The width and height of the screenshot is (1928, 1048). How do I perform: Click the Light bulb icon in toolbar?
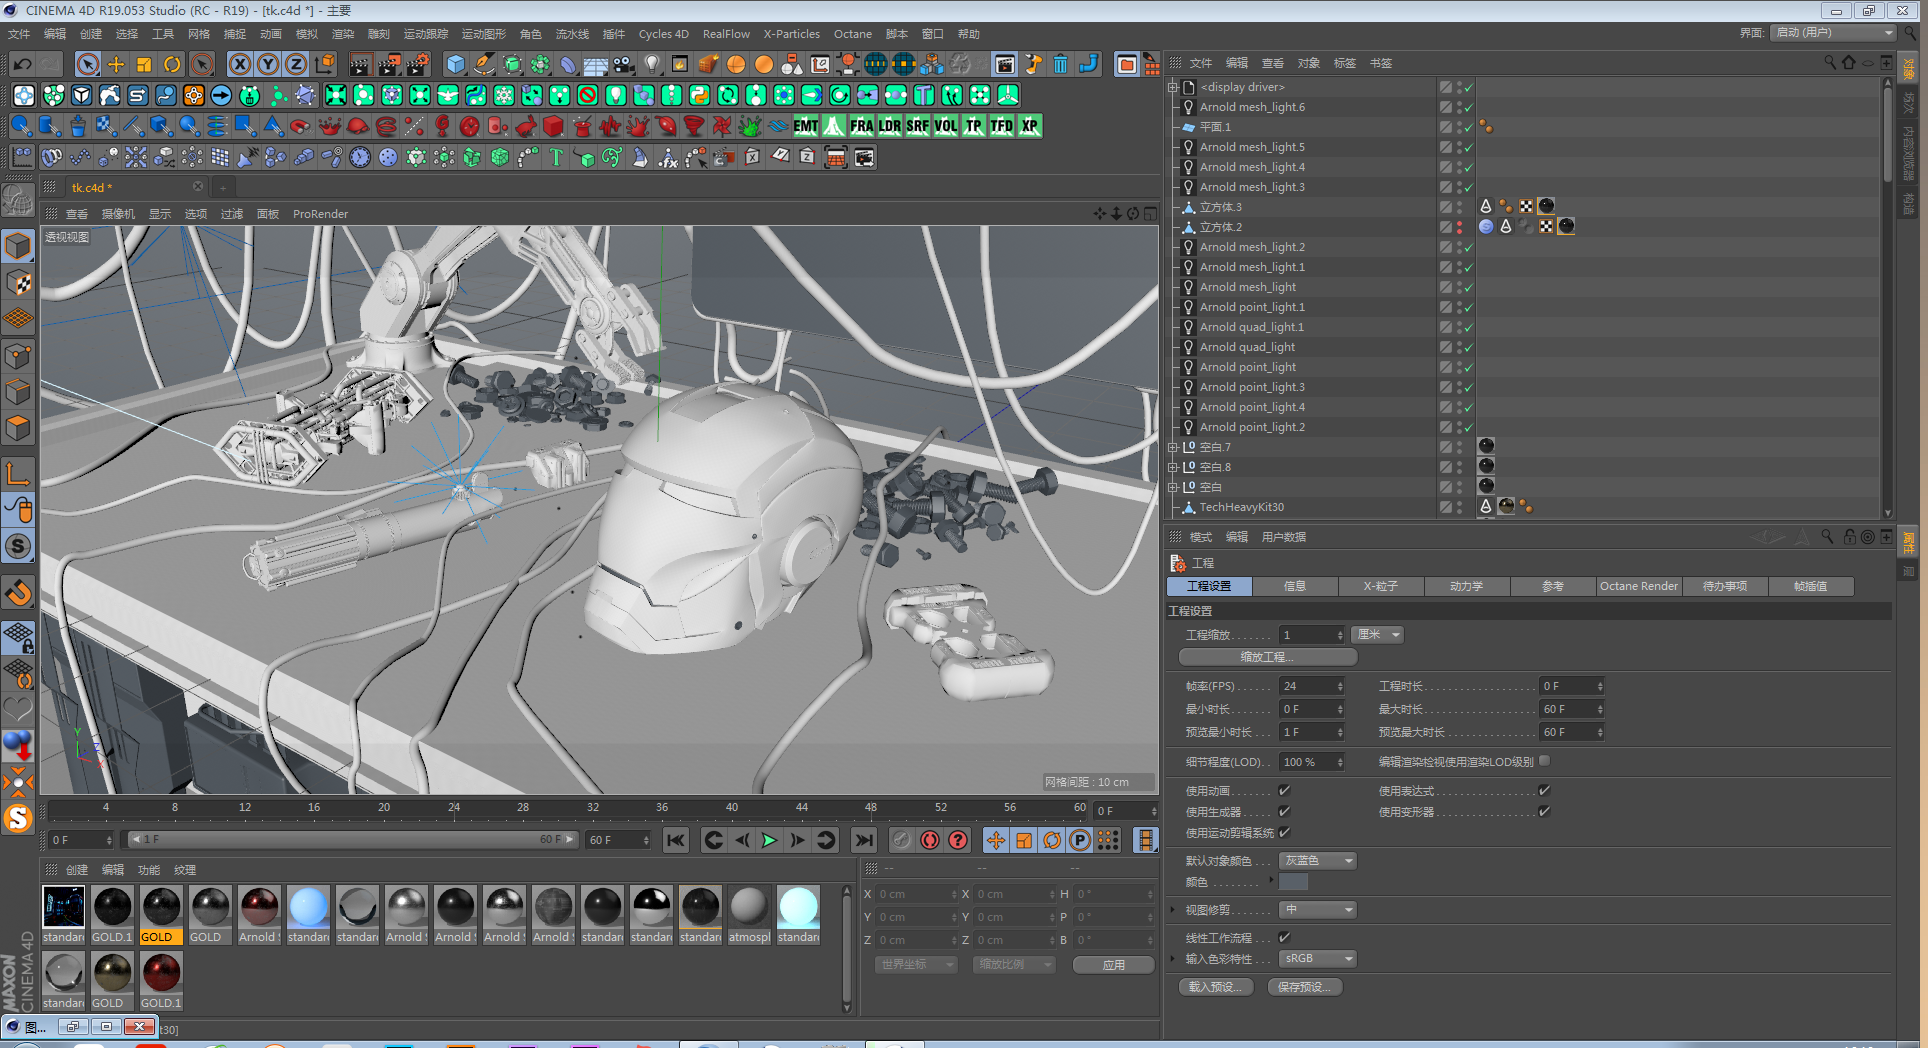(x=652, y=65)
